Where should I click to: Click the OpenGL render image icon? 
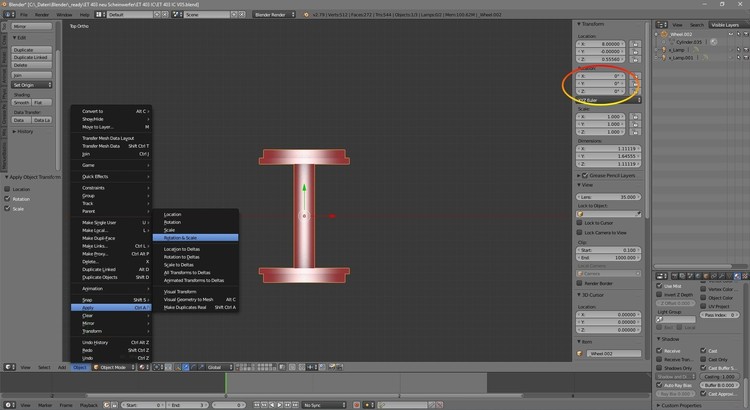(331, 367)
